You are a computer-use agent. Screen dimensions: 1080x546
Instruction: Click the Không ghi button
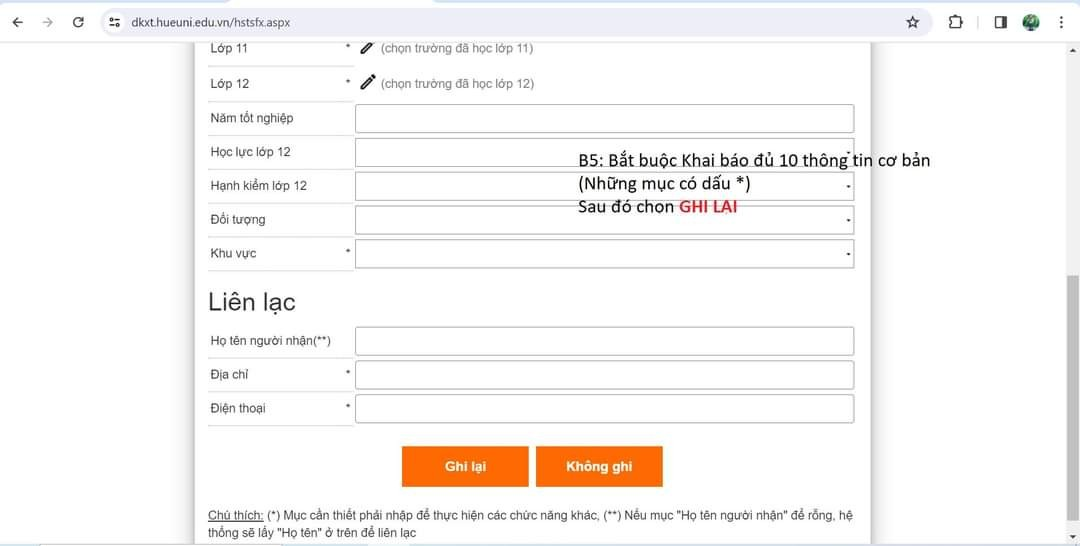point(599,466)
